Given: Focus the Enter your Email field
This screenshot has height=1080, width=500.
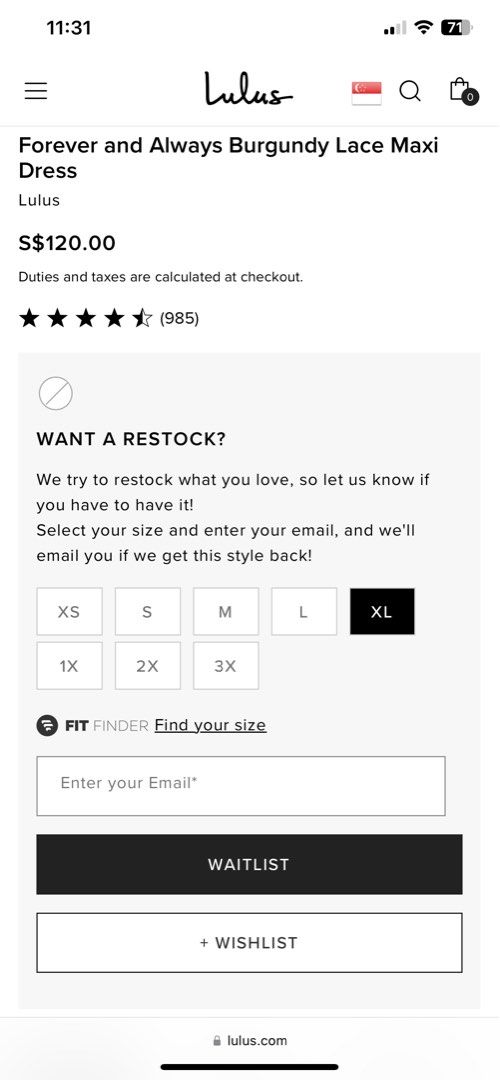Looking at the screenshot, I should pos(241,786).
